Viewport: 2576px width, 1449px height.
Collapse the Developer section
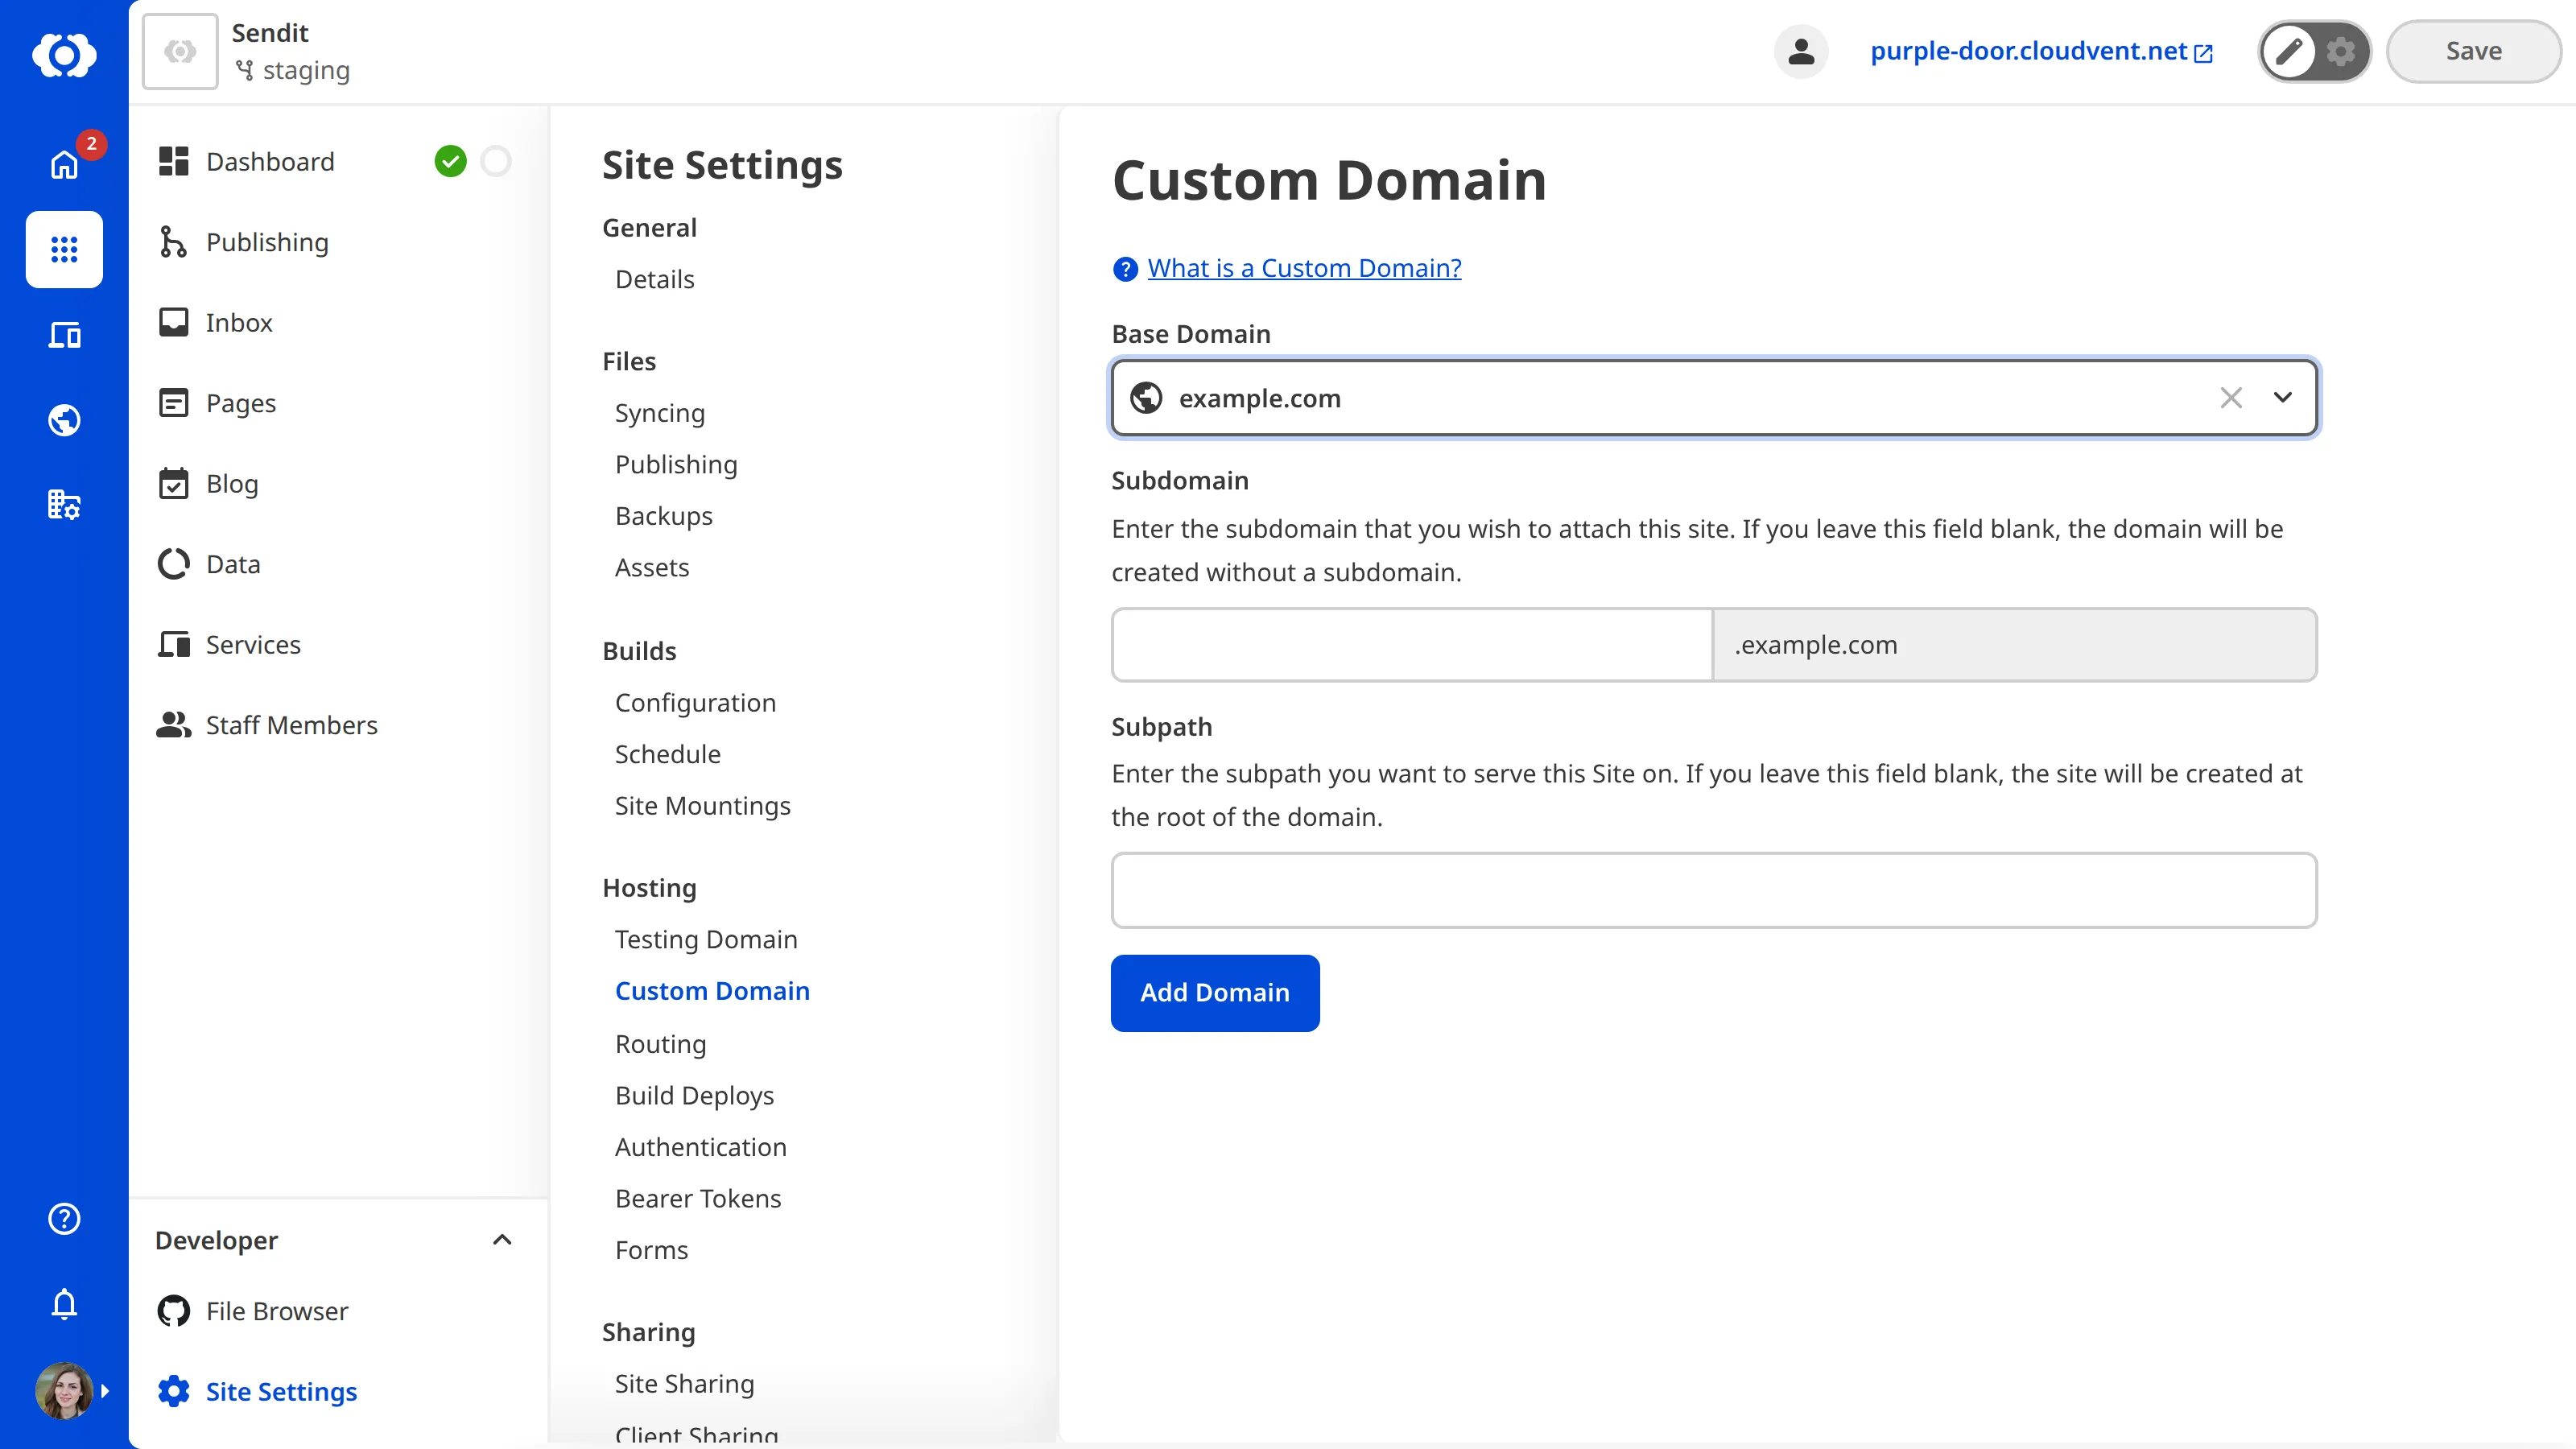click(502, 1240)
